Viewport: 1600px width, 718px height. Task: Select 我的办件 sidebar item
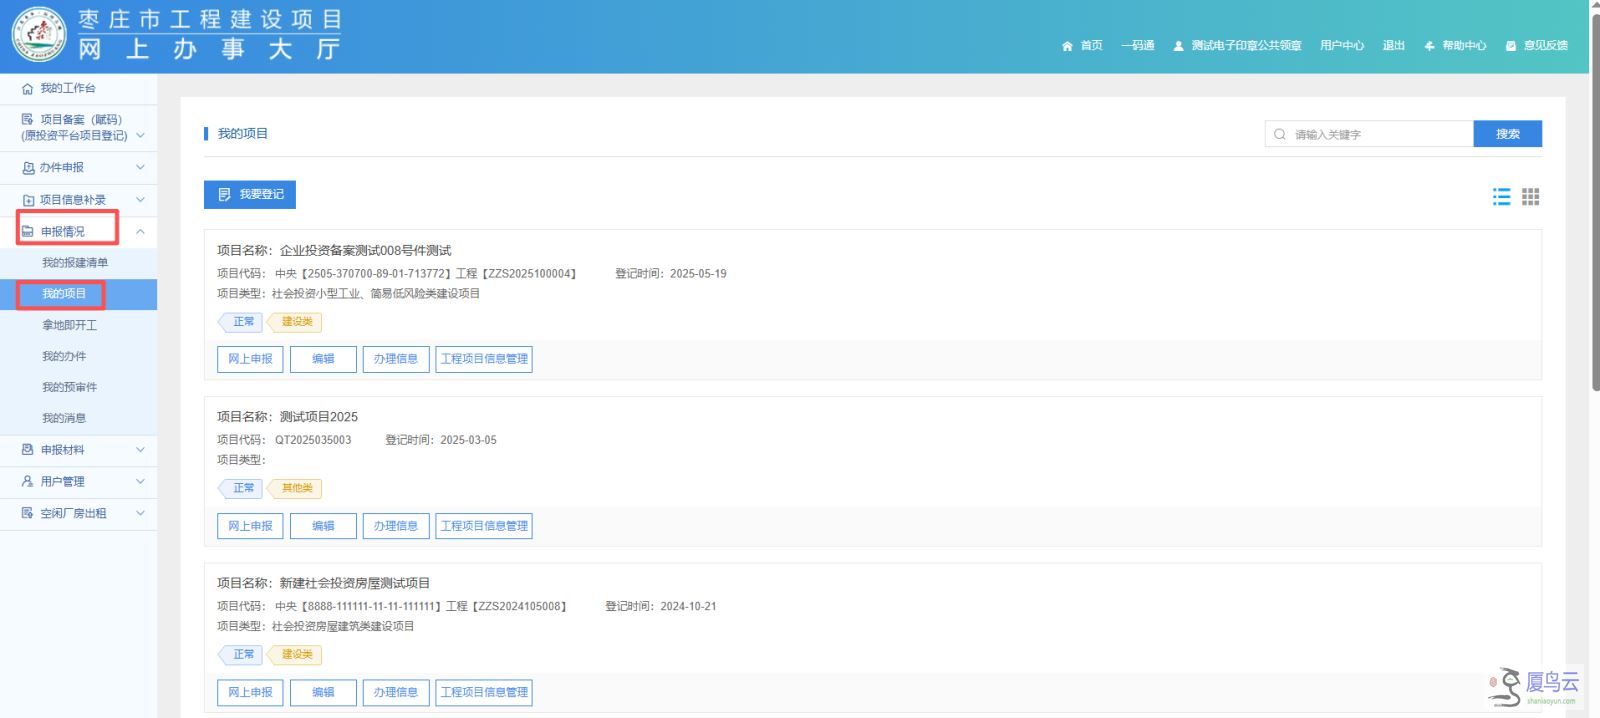(64, 356)
